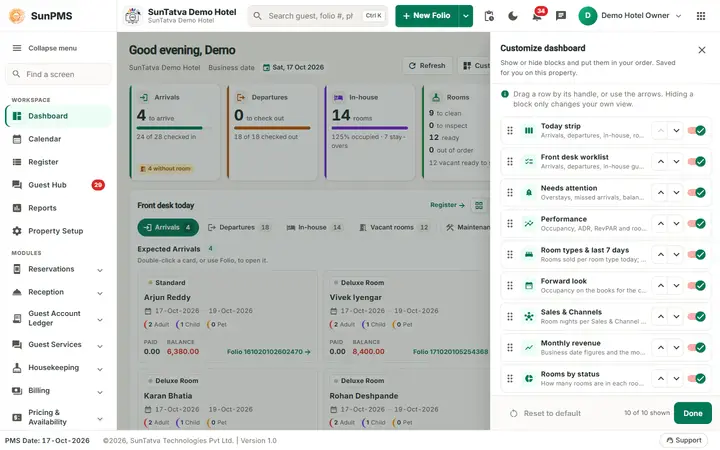Screen dimensions: 720x450
Task: Click the Today strip block icon
Action: [x=529, y=130]
